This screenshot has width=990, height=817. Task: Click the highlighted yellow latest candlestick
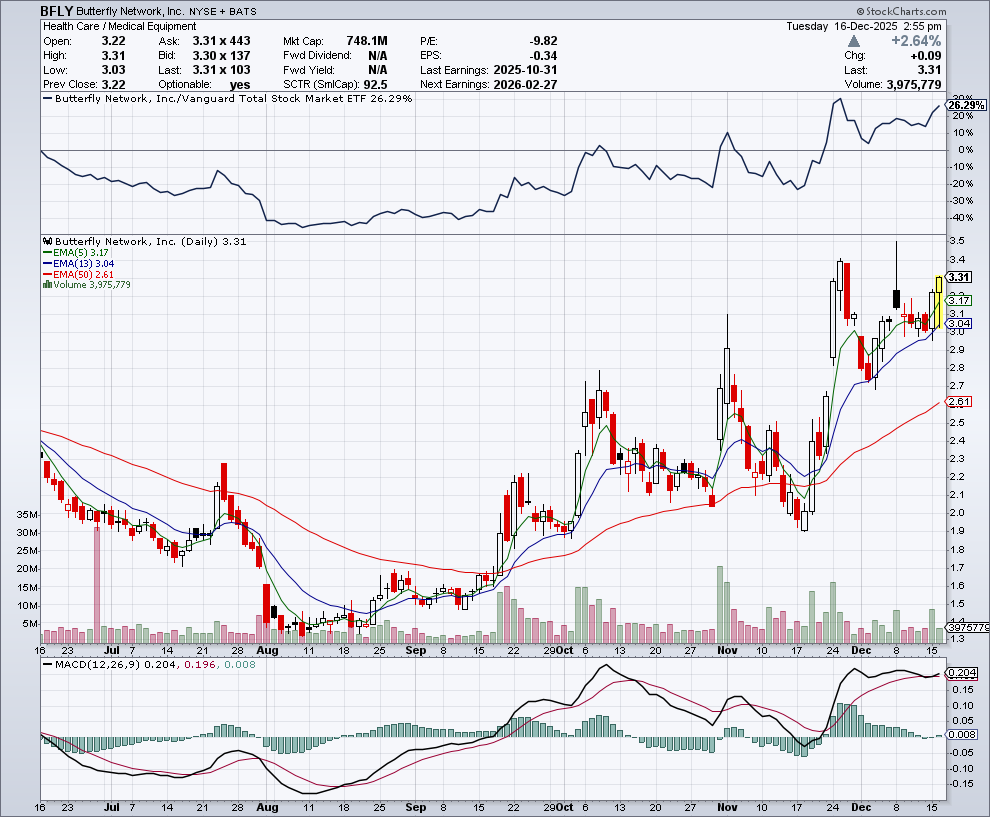[x=939, y=302]
